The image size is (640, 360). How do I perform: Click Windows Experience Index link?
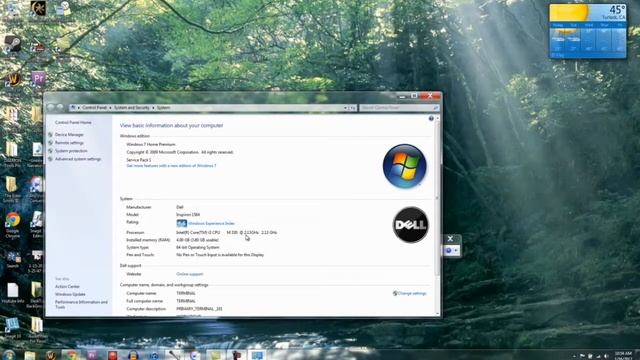pos(211,223)
